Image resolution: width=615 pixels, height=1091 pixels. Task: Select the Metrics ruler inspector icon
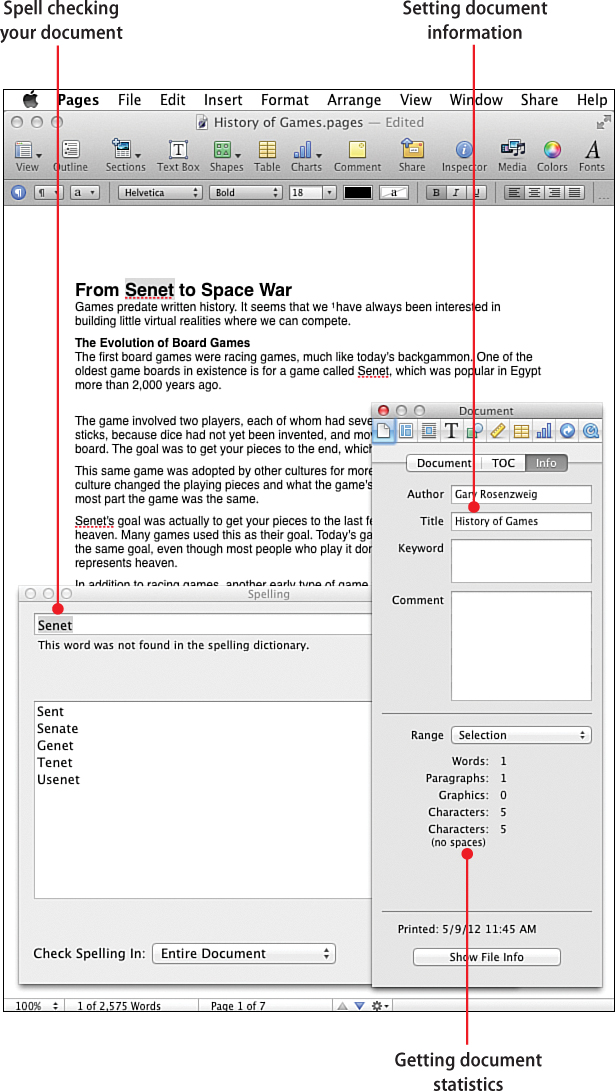[497, 431]
